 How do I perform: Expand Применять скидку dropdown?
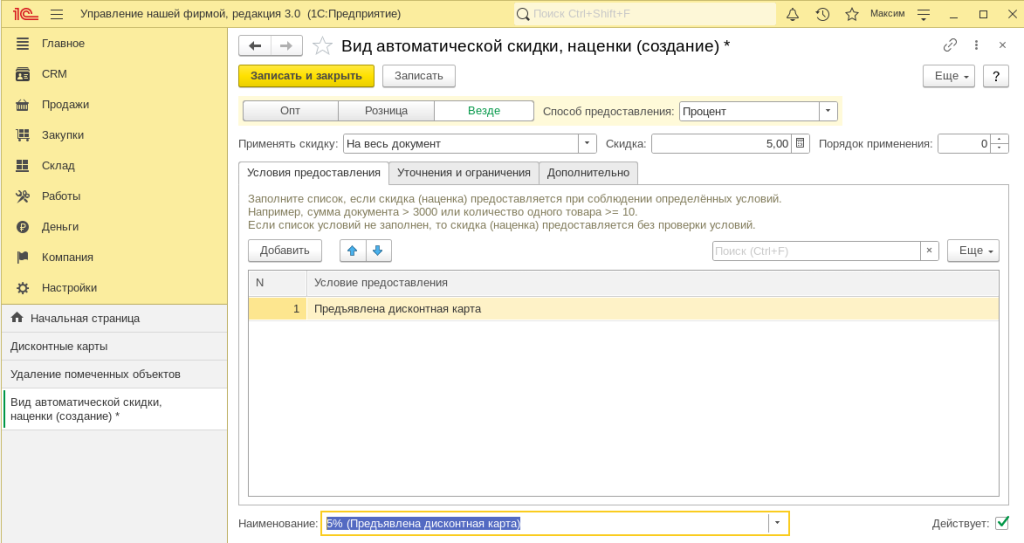pos(587,144)
